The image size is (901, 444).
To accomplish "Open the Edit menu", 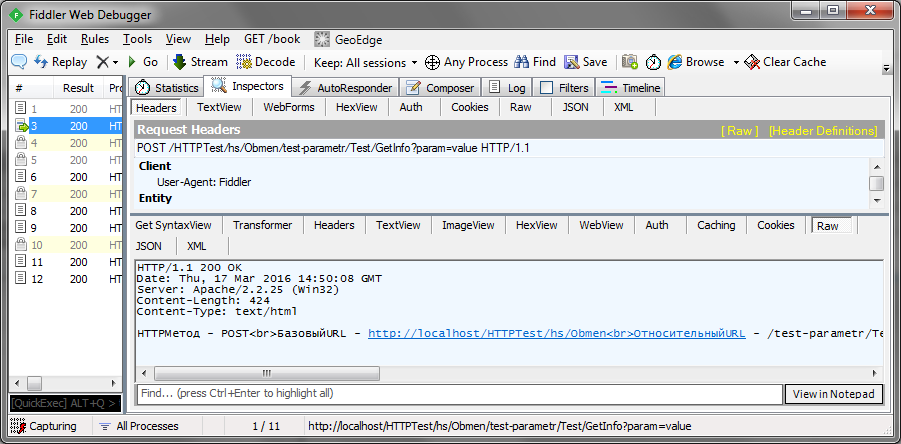I will tap(57, 39).
